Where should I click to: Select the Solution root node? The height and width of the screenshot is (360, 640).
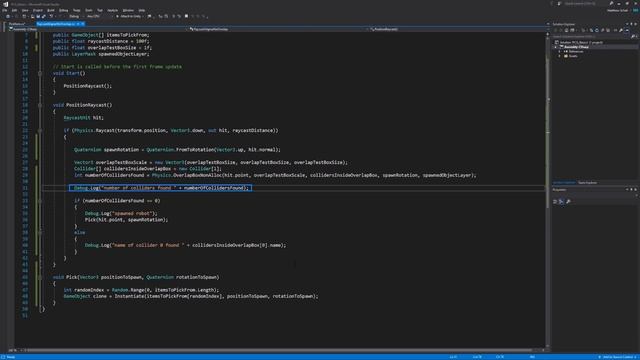pos(580,42)
